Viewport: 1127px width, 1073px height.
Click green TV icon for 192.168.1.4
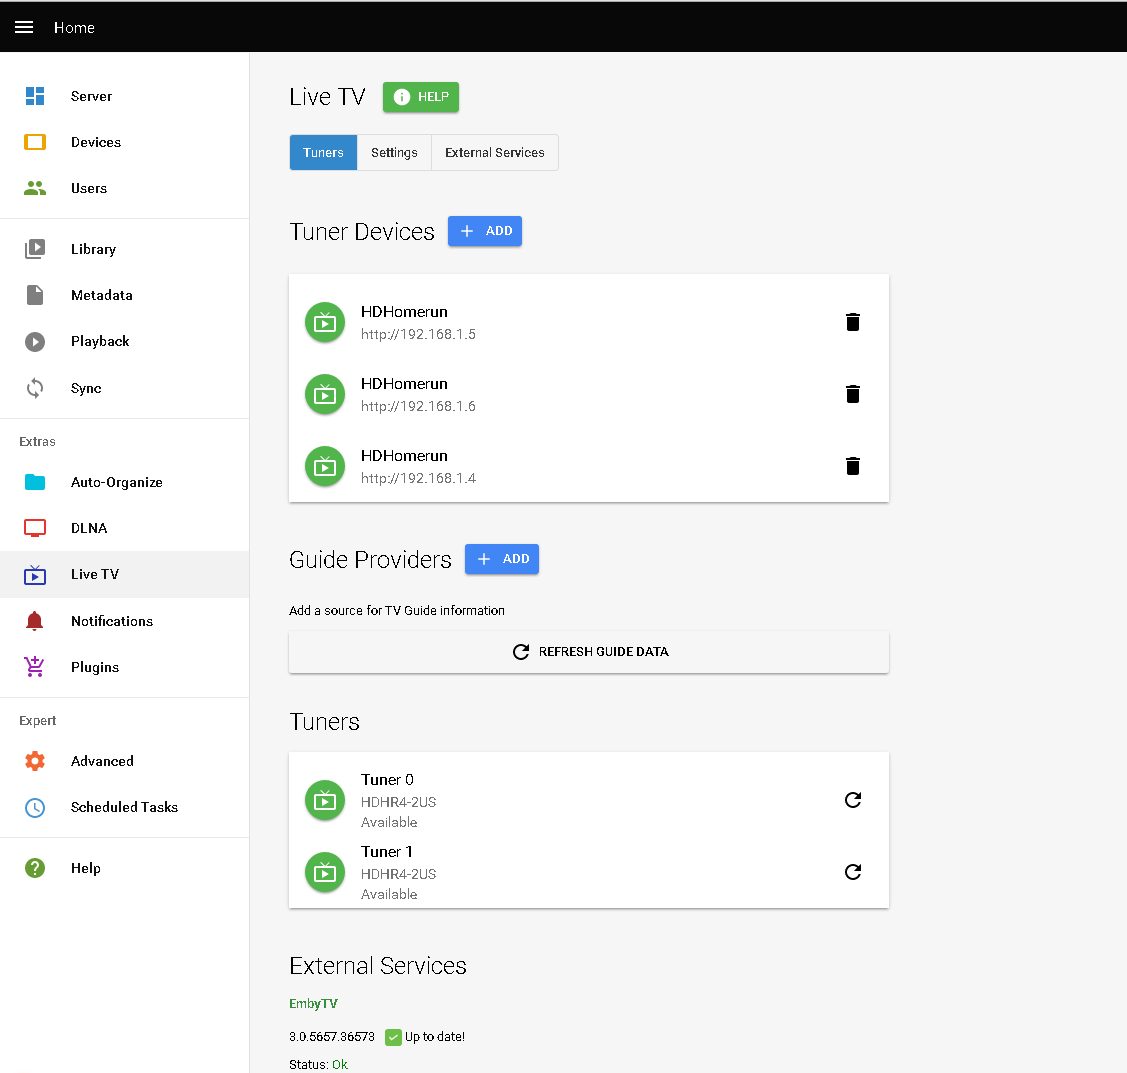[x=325, y=466]
